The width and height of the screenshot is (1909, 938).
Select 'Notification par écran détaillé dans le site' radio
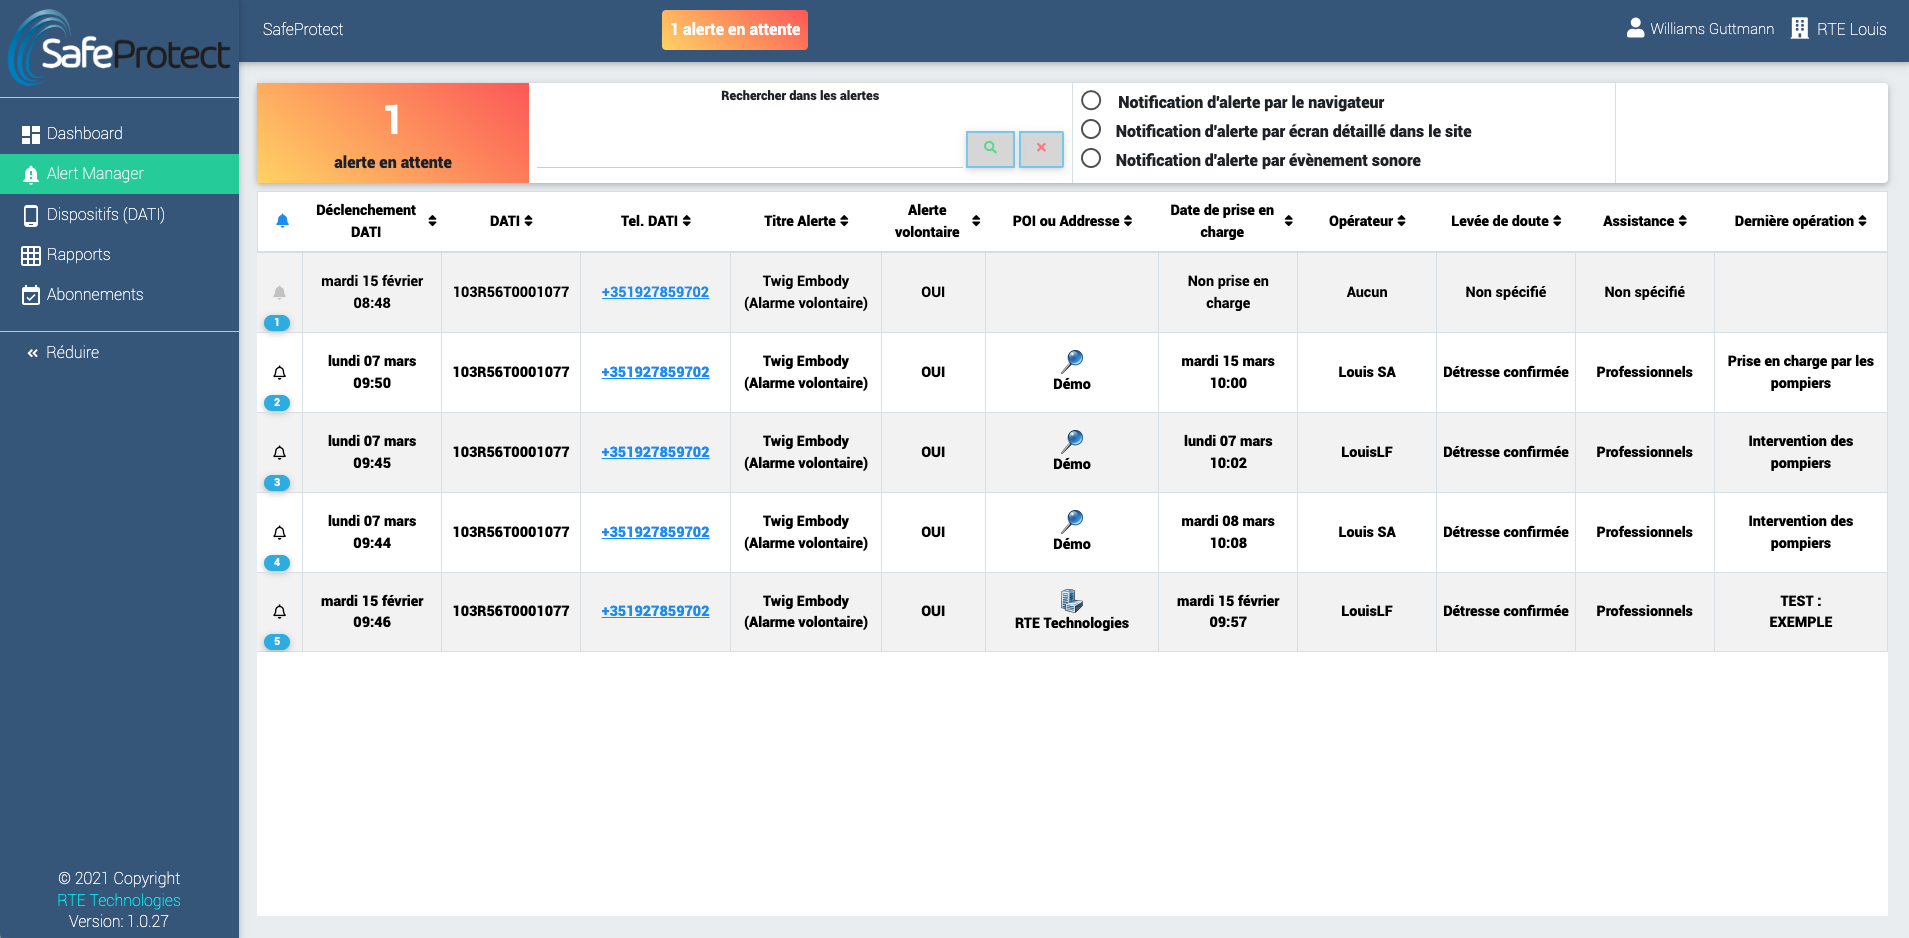coord(1091,129)
